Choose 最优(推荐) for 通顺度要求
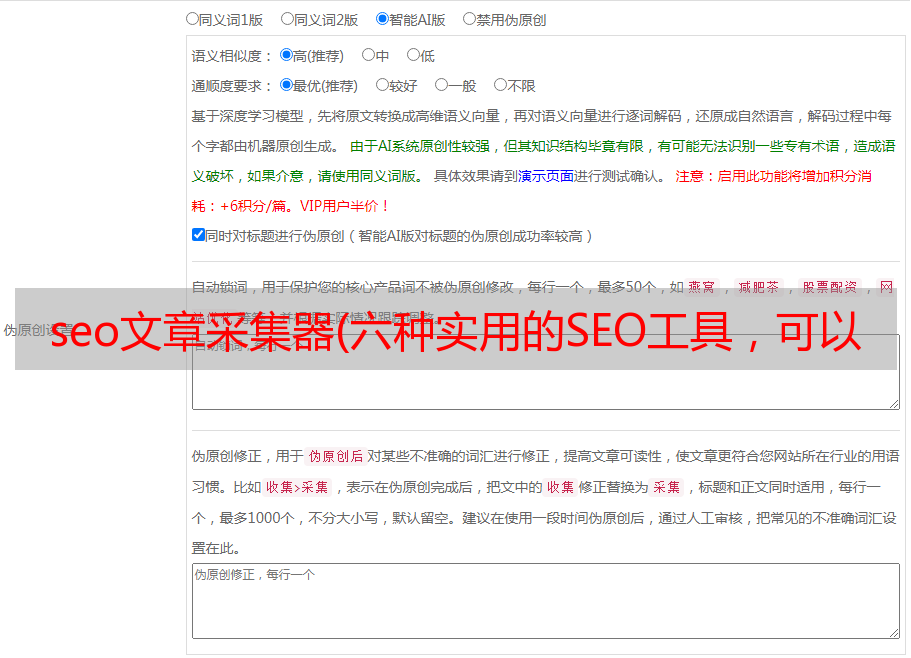The image size is (911, 658). point(287,85)
